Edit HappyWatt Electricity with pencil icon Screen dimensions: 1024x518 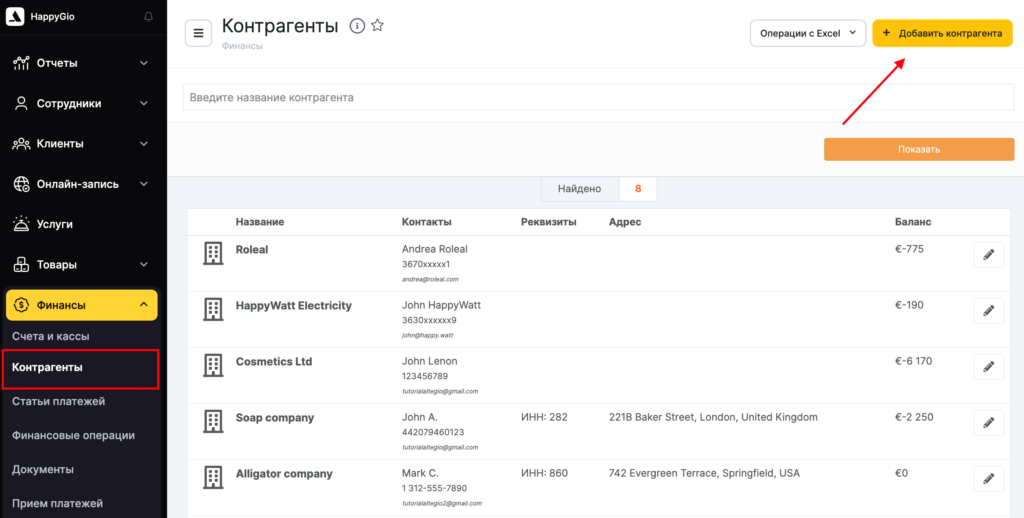988,311
